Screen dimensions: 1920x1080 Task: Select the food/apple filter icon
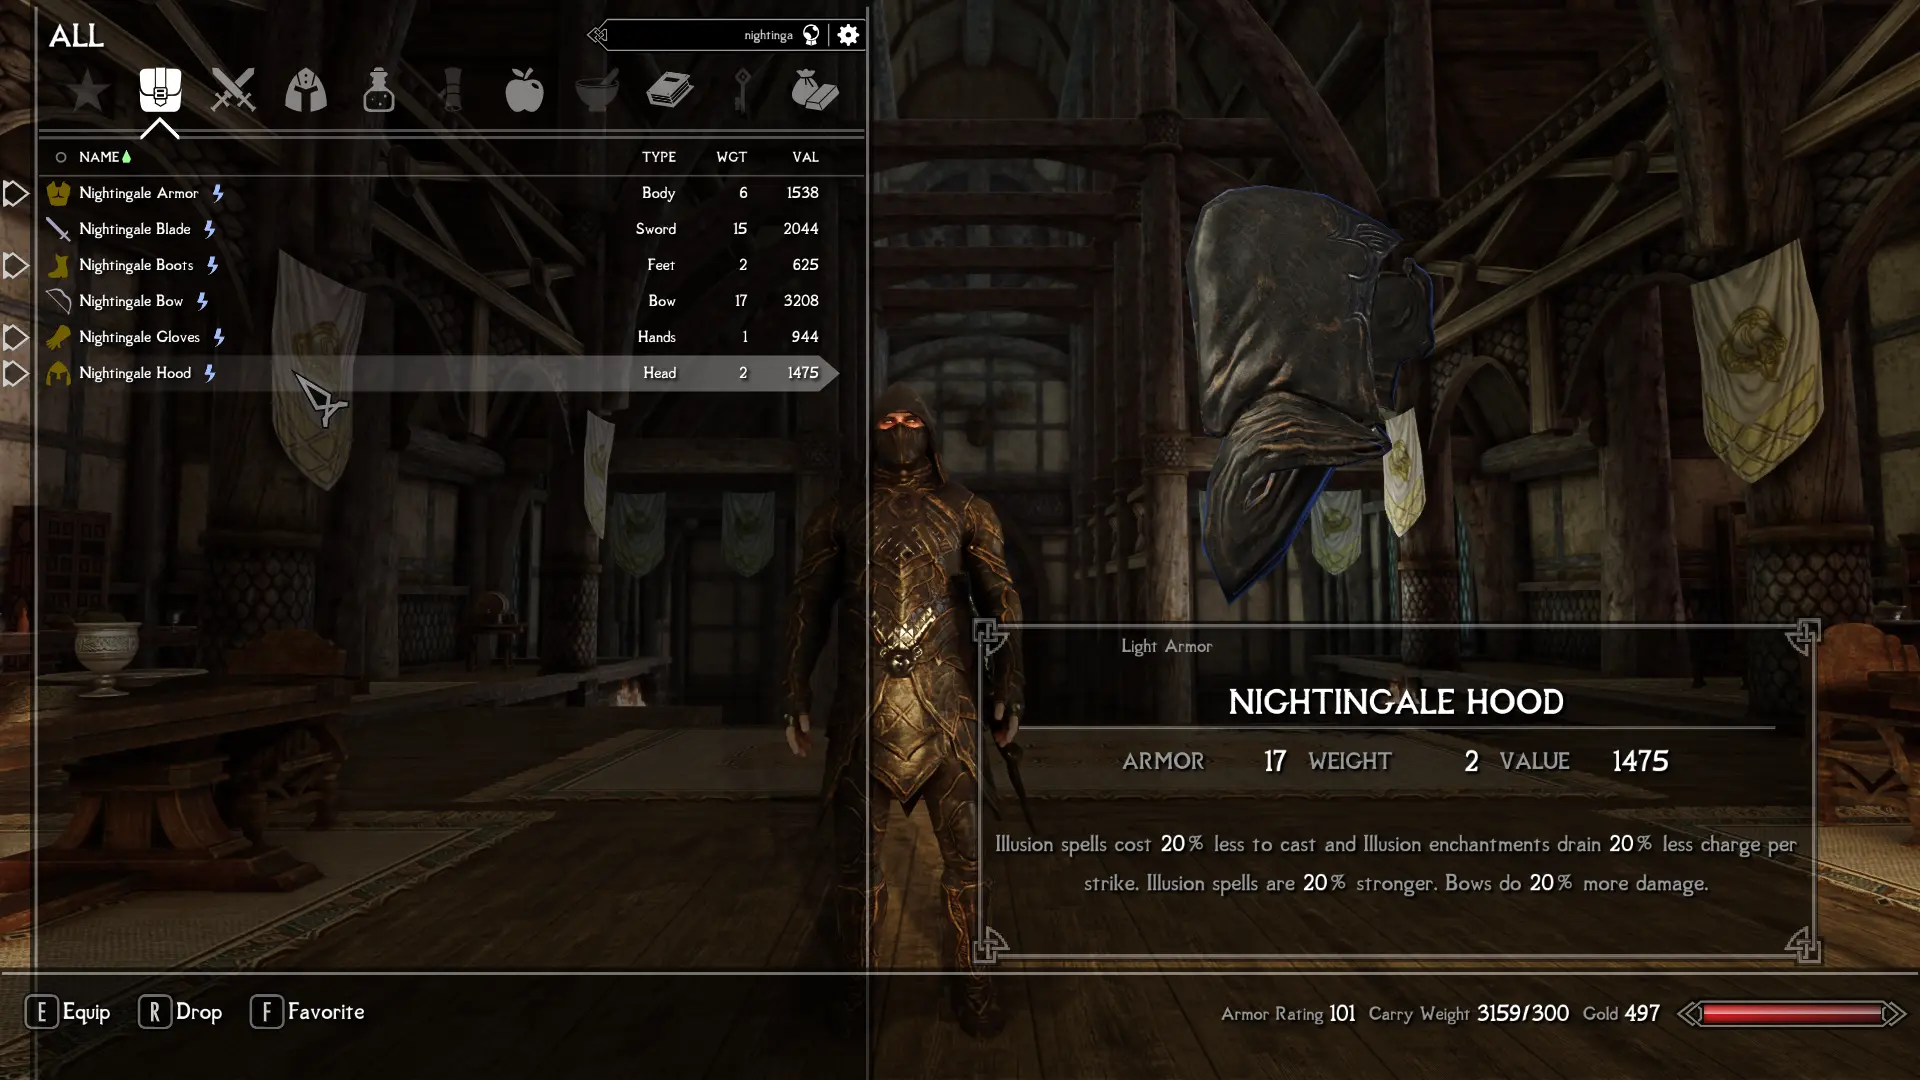click(x=524, y=90)
